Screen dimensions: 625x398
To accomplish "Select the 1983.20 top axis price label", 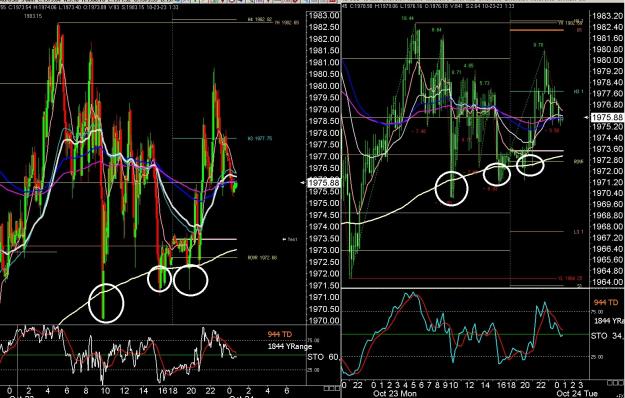I will [x=608, y=16].
